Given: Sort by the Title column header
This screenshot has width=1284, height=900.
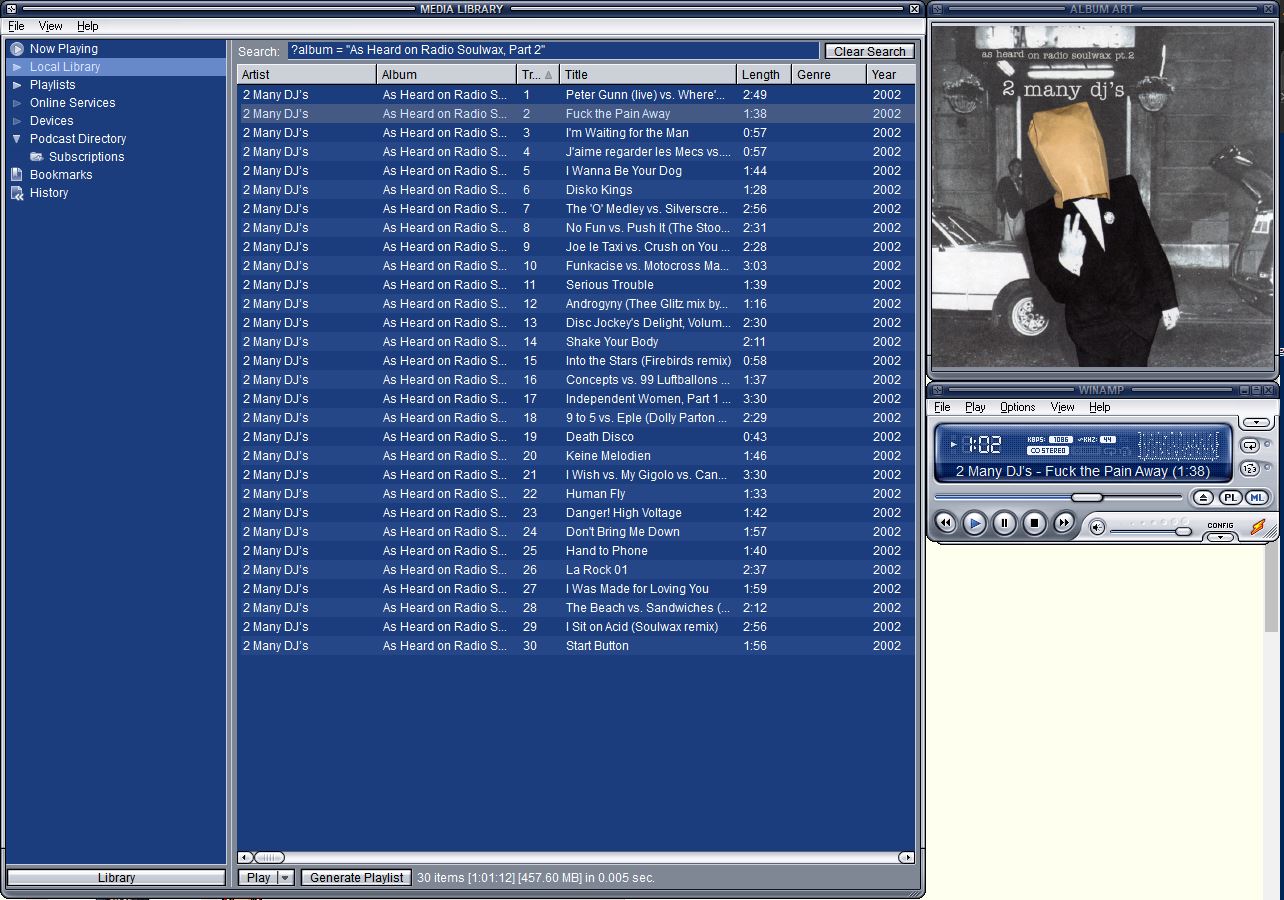Looking at the screenshot, I should (648, 74).
